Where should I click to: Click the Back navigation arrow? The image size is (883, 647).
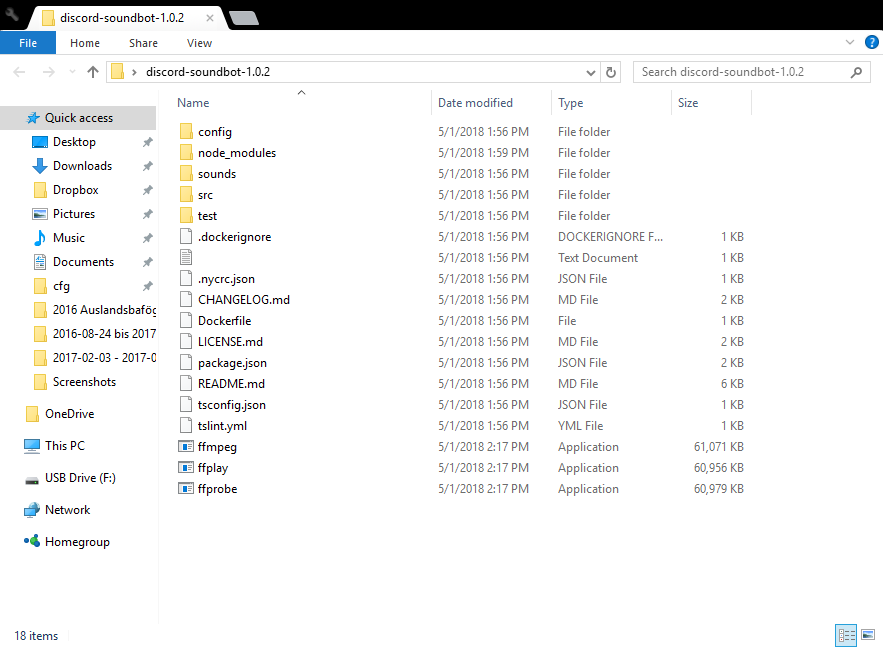coord(19,72)
